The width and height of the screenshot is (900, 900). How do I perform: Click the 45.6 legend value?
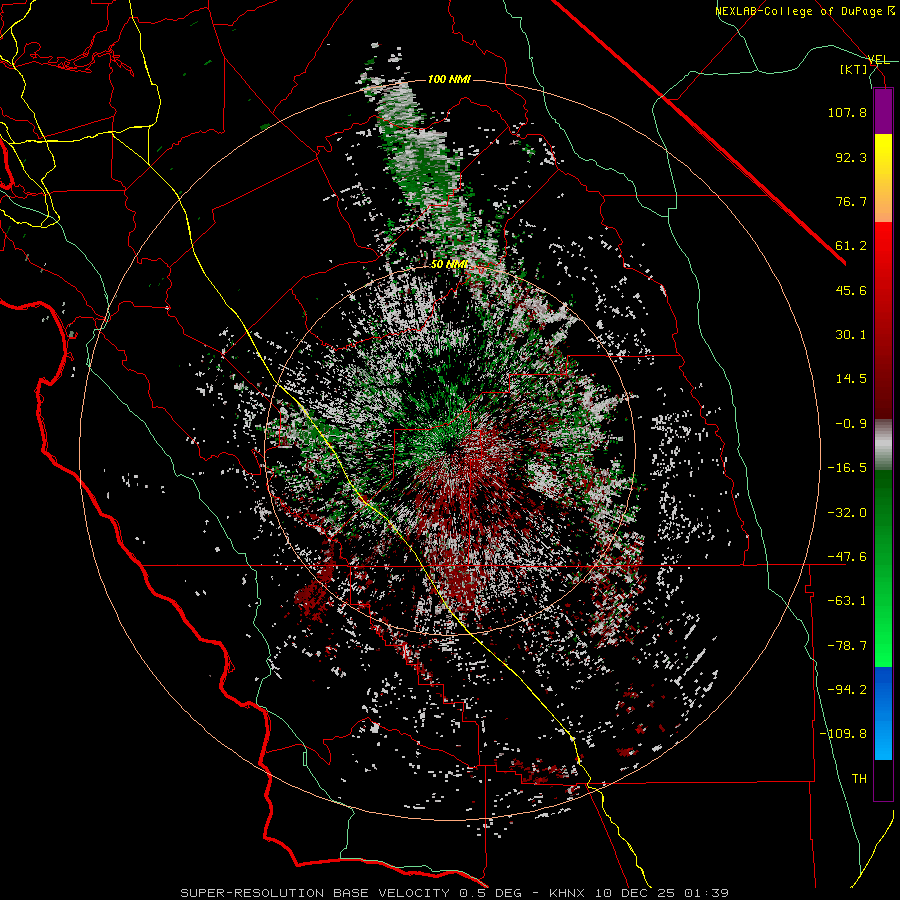851,290
